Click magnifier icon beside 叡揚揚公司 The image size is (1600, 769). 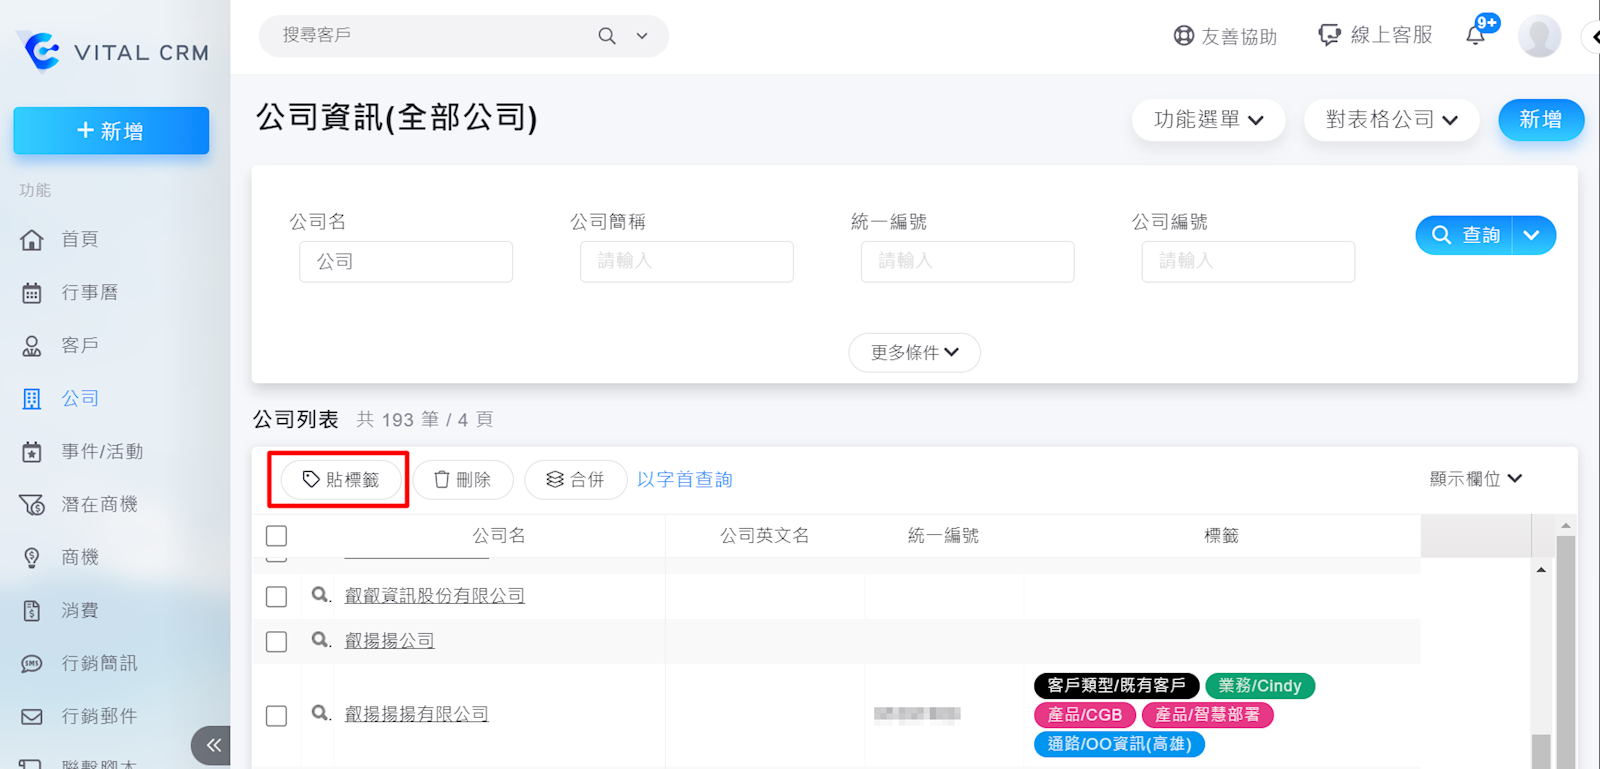tap(320, 639)
